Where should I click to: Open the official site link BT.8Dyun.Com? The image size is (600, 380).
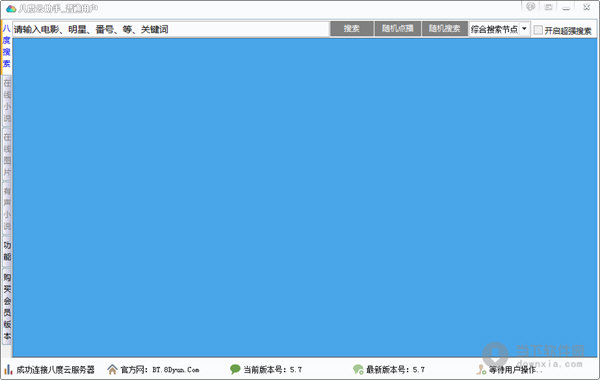tap(176, 370)
